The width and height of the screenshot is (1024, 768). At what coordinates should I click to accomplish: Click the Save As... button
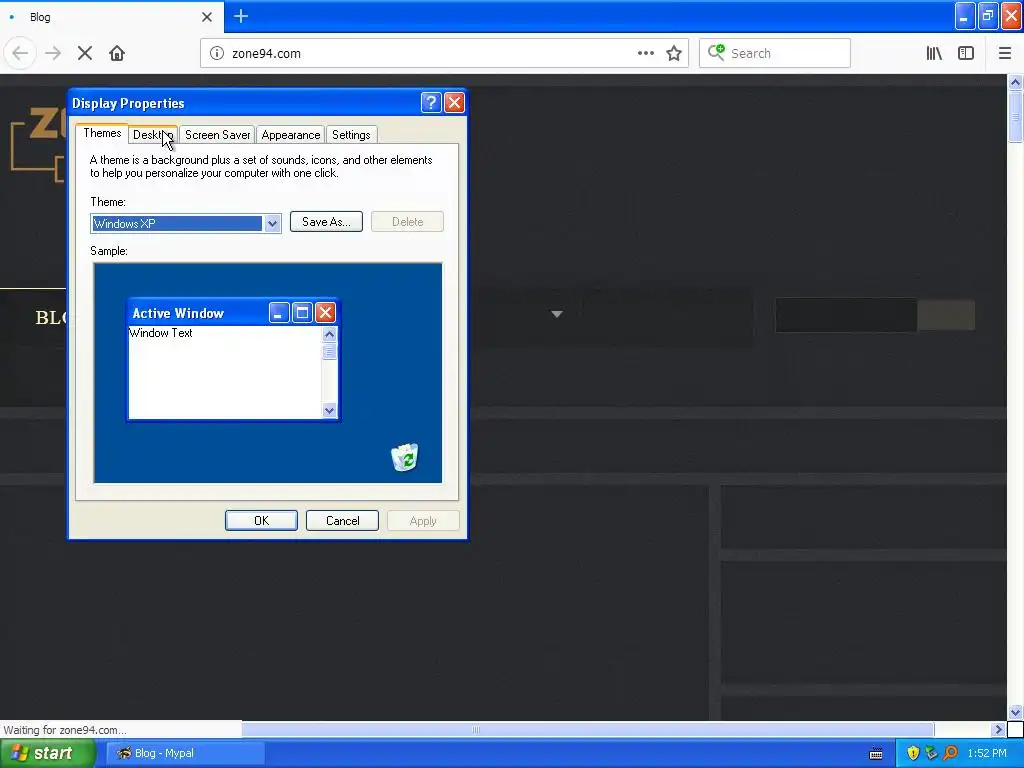pos(326,222)
